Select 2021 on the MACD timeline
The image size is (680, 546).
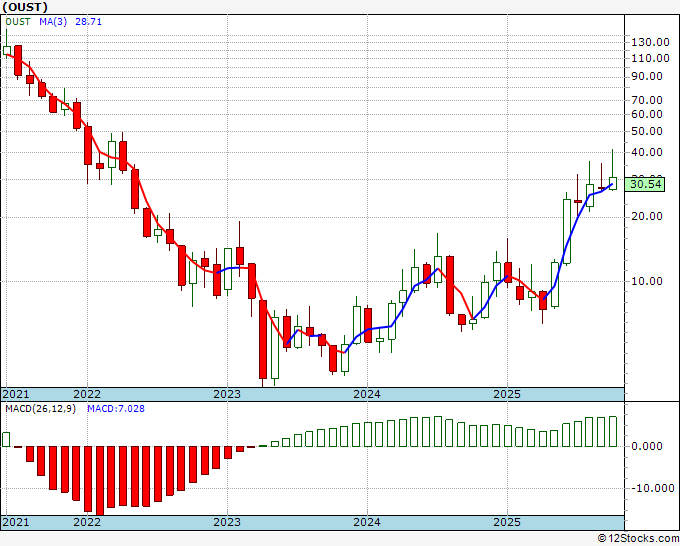[16, 522]
